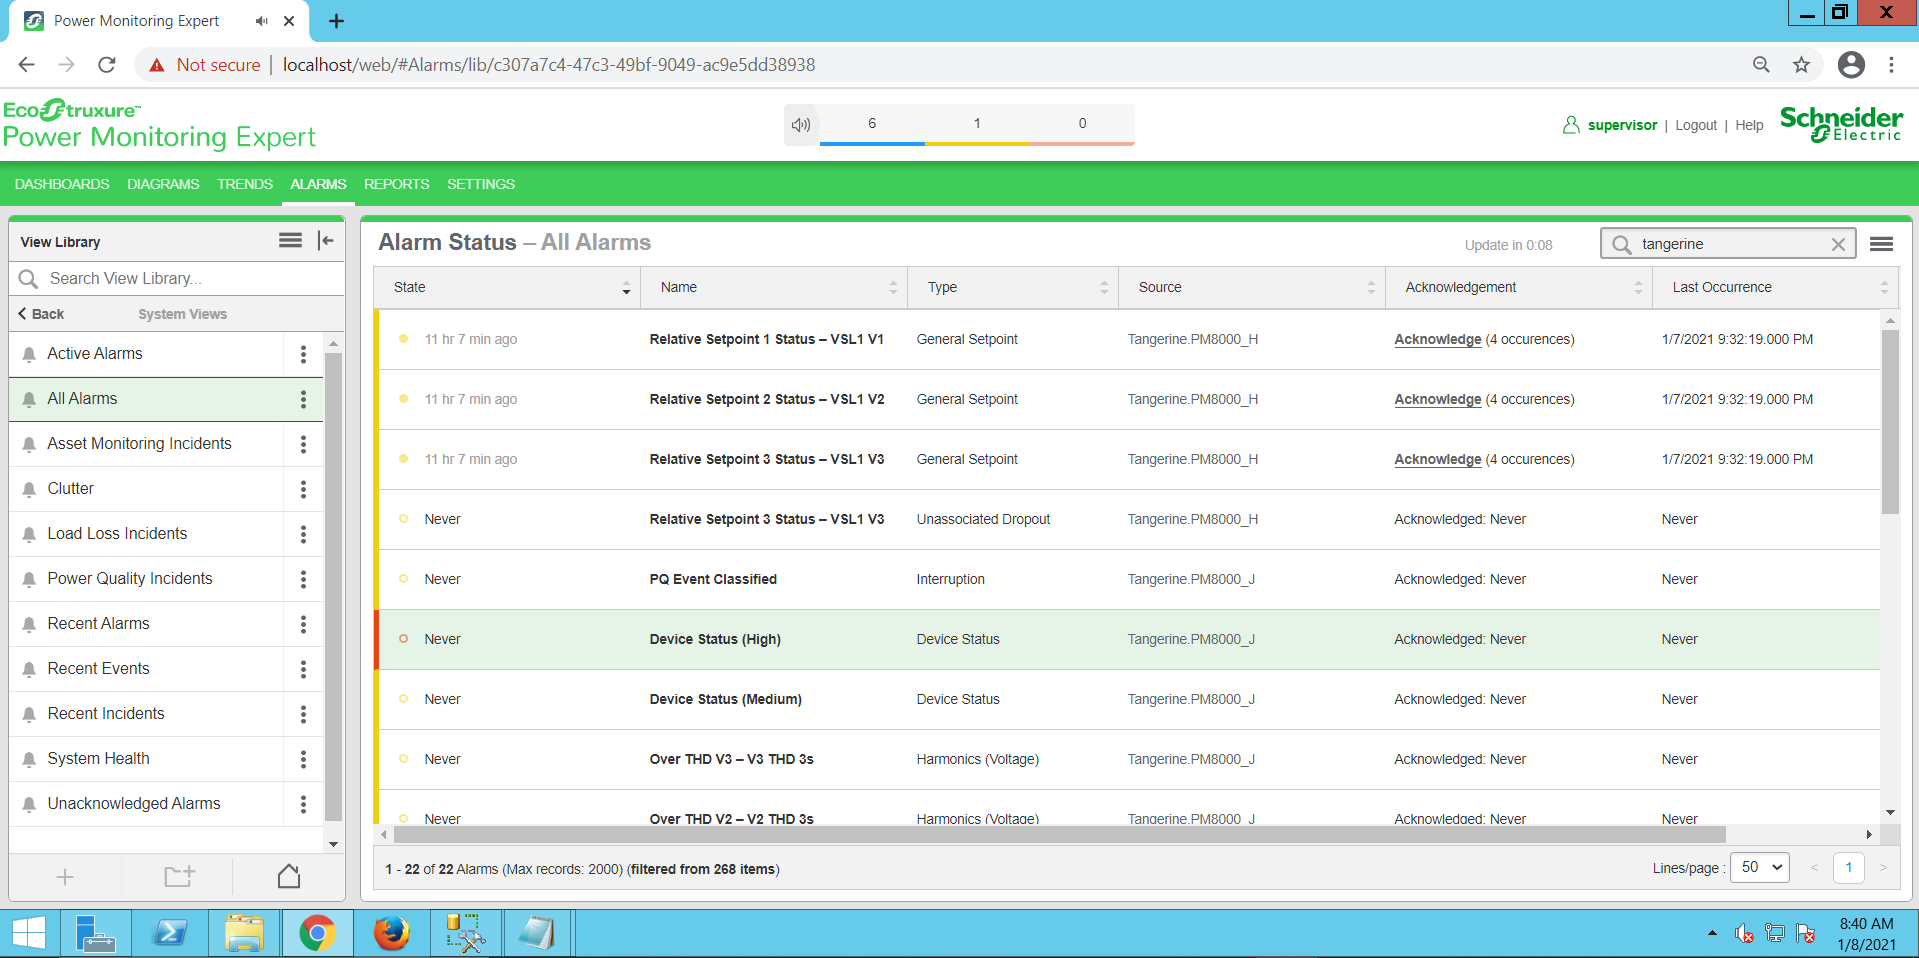Open options menu for Load Loss Incidents
1919x958 pixels.
pos(303,534)
